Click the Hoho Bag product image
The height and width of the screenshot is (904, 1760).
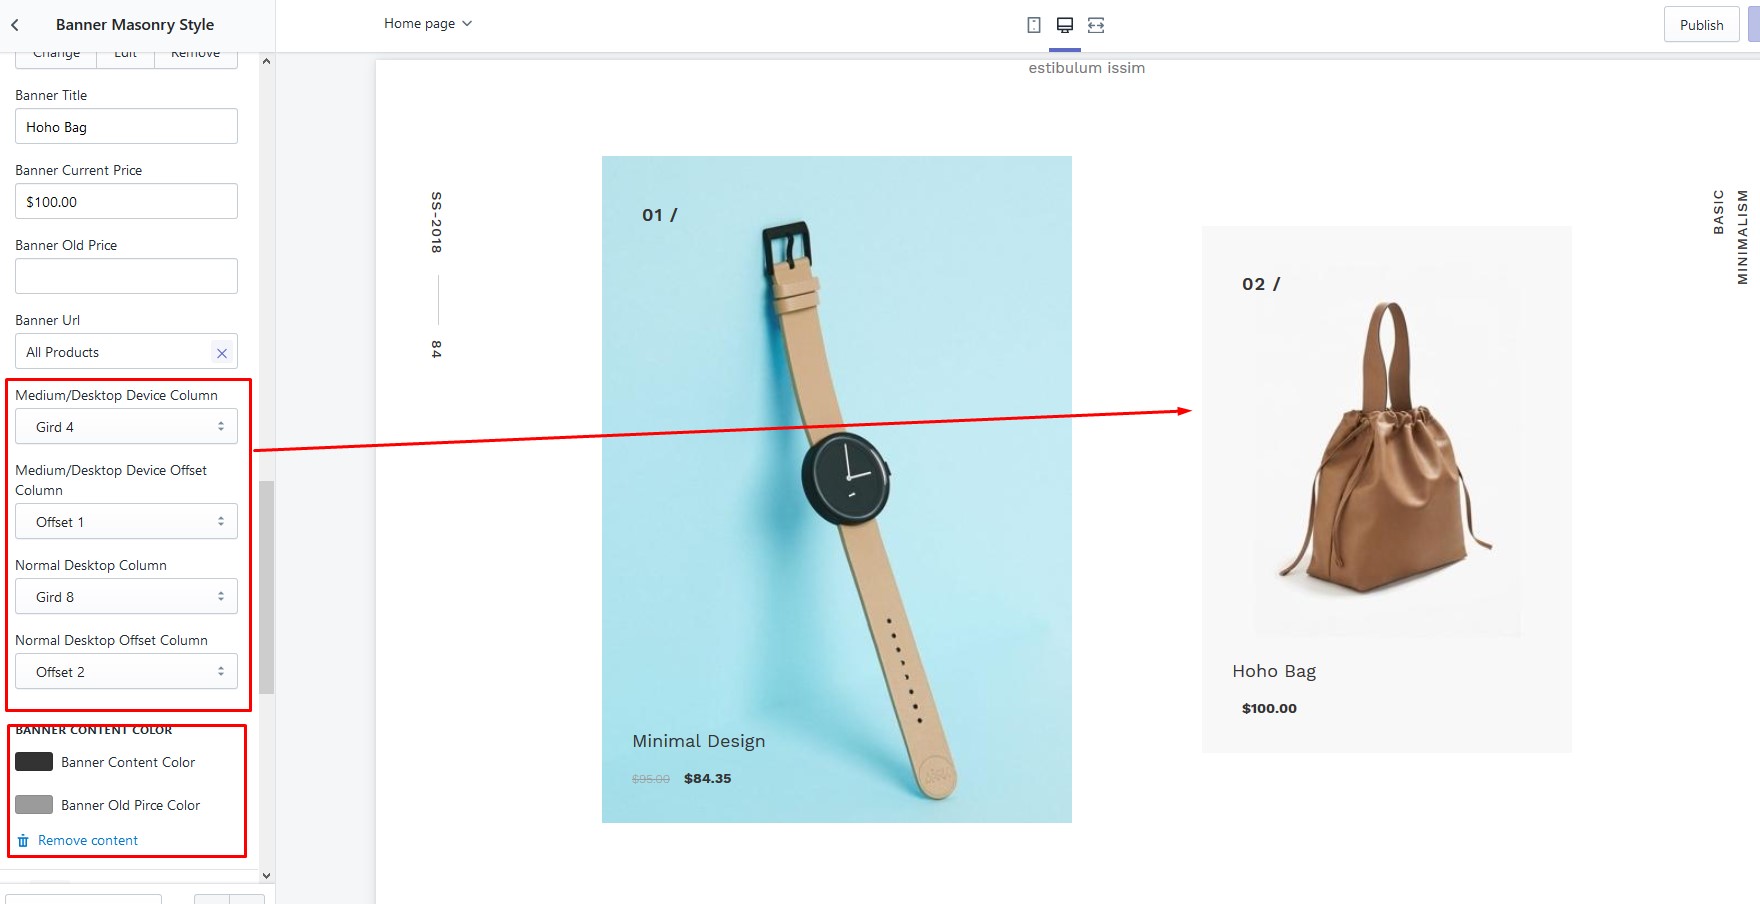[1386, 450]
